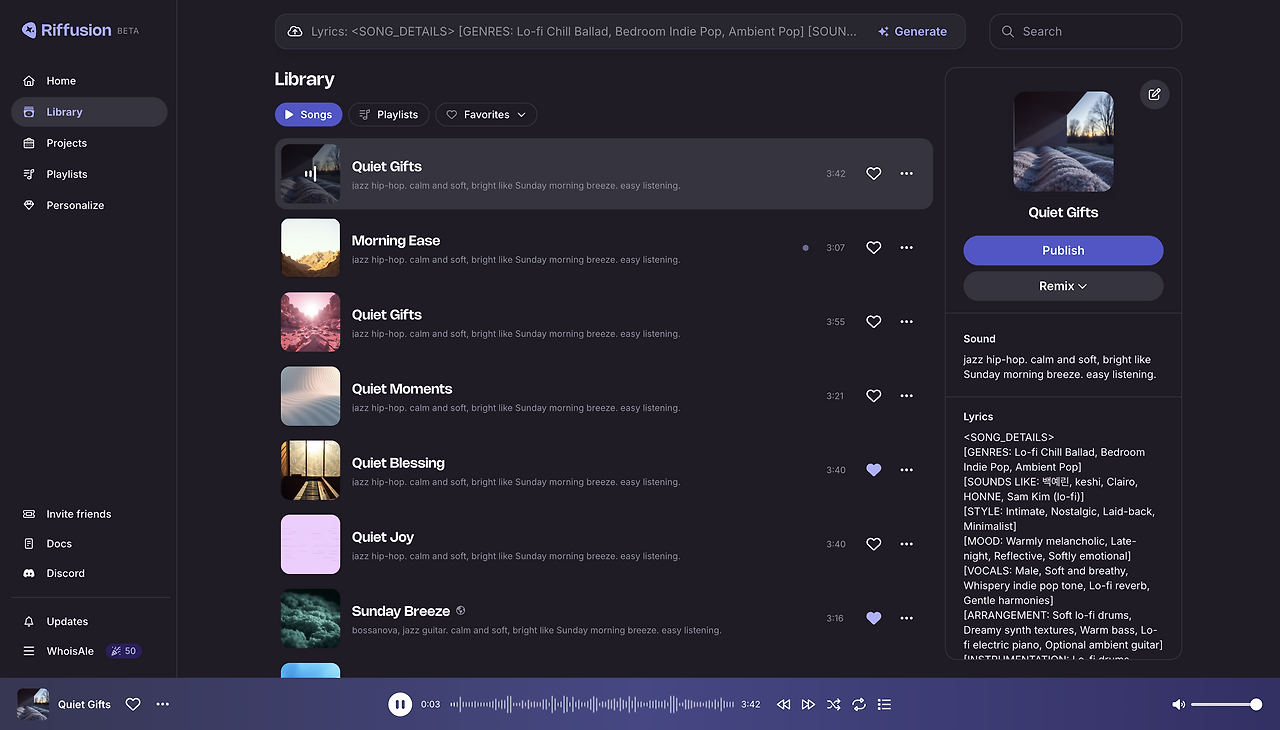Click the public globe icon on Sunday Breeze
This screenshot has width=1280, height=730.
point(461,611)
